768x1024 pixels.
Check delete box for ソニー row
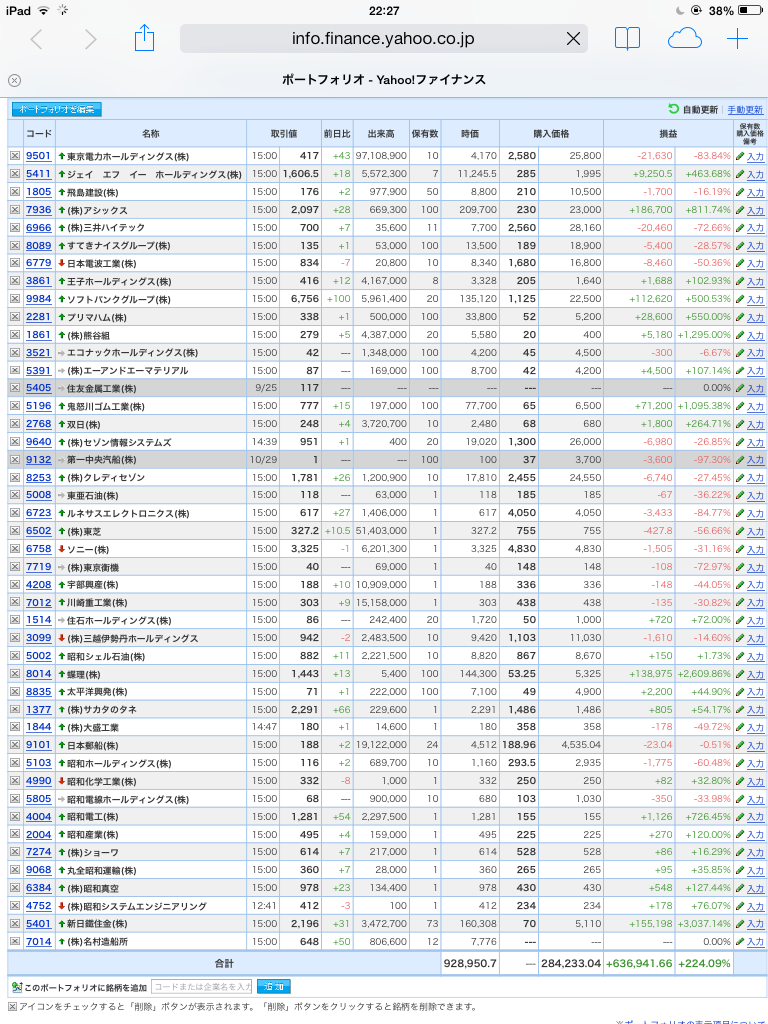pyautogui.click(x=14, y=549)
